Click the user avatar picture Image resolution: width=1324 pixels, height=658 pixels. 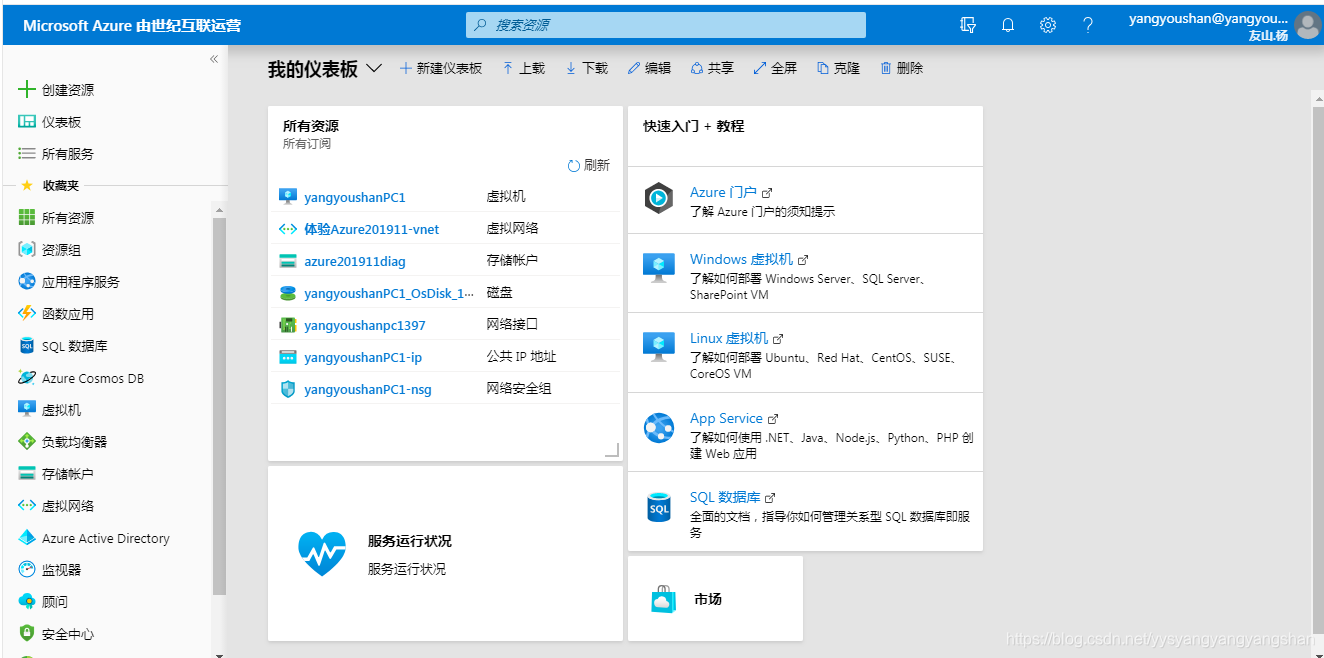coord(1308,26)
